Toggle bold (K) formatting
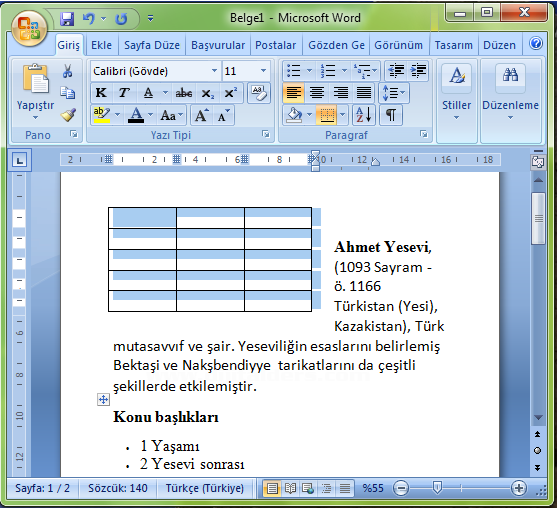This screenshot has width=557, height=508. (x=101, y=93)
